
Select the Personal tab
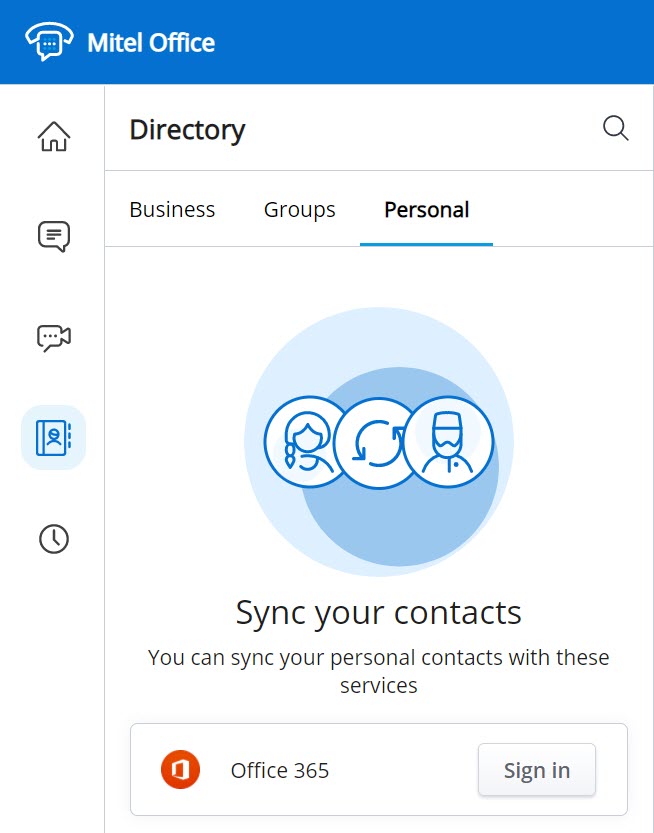pyautogui.click(x=427, y=210)
